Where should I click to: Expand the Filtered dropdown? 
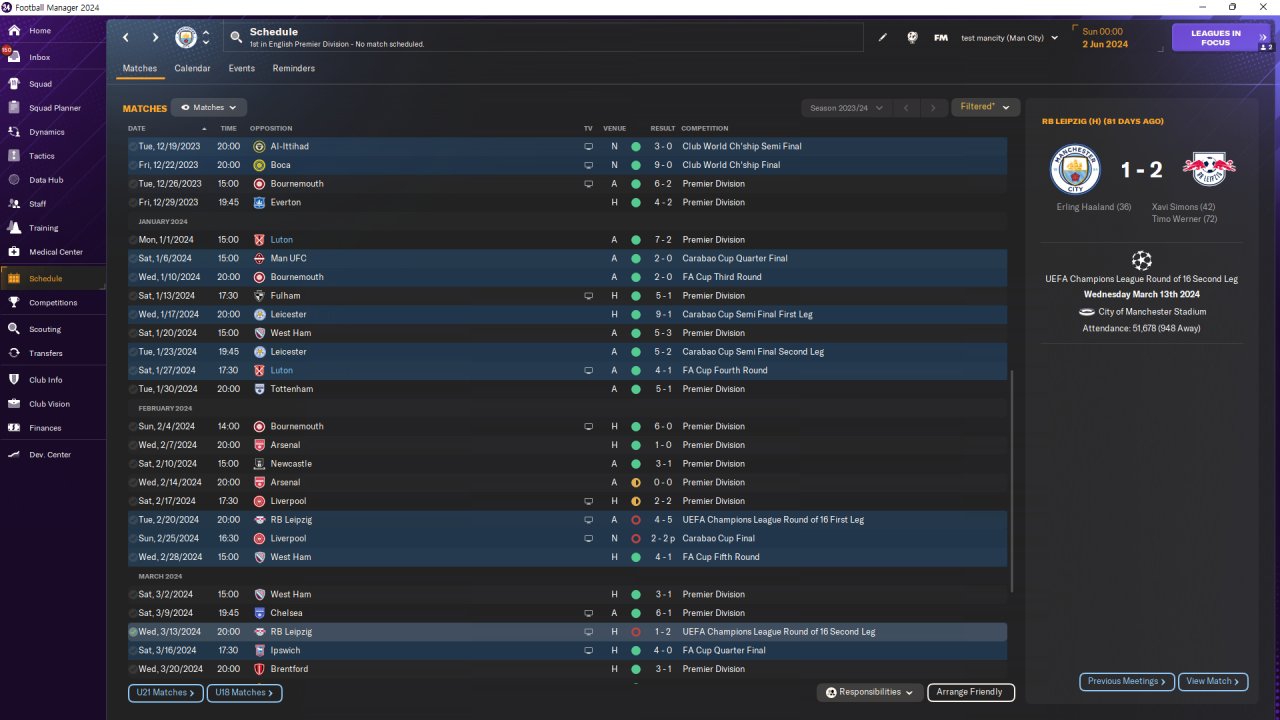tap(985, 107)
